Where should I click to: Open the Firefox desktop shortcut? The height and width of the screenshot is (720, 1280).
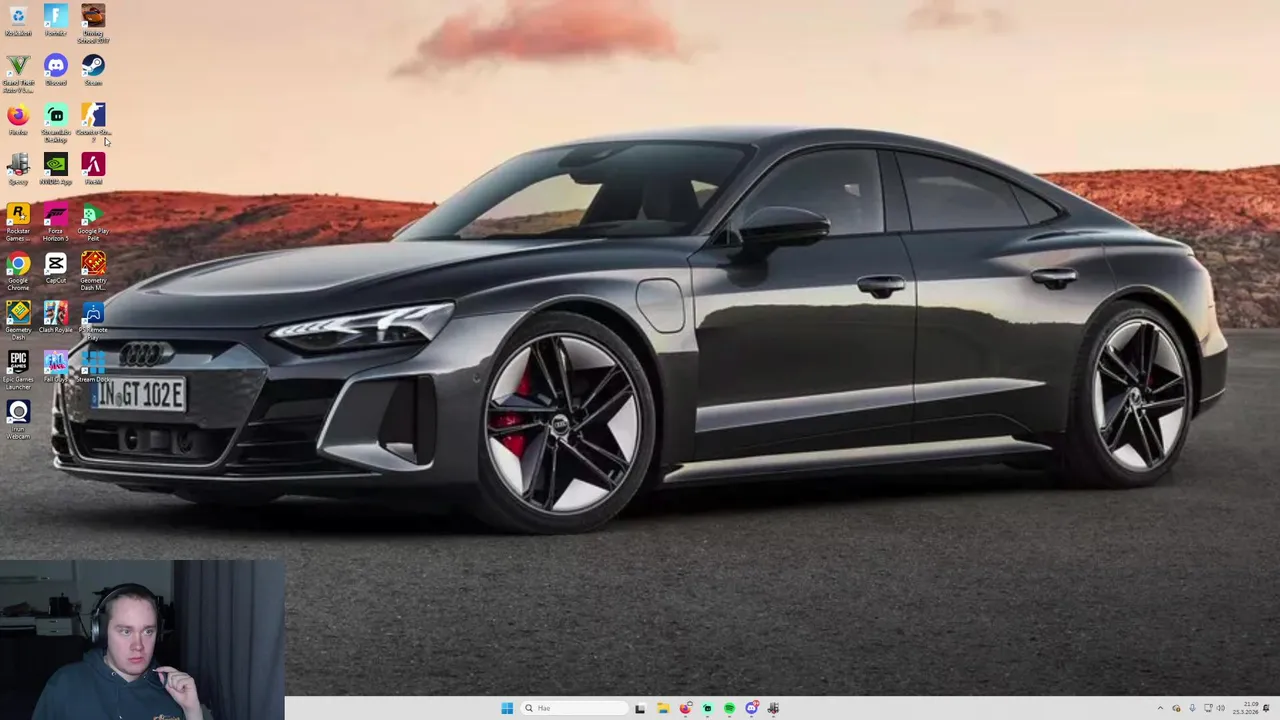coord(18,120)
